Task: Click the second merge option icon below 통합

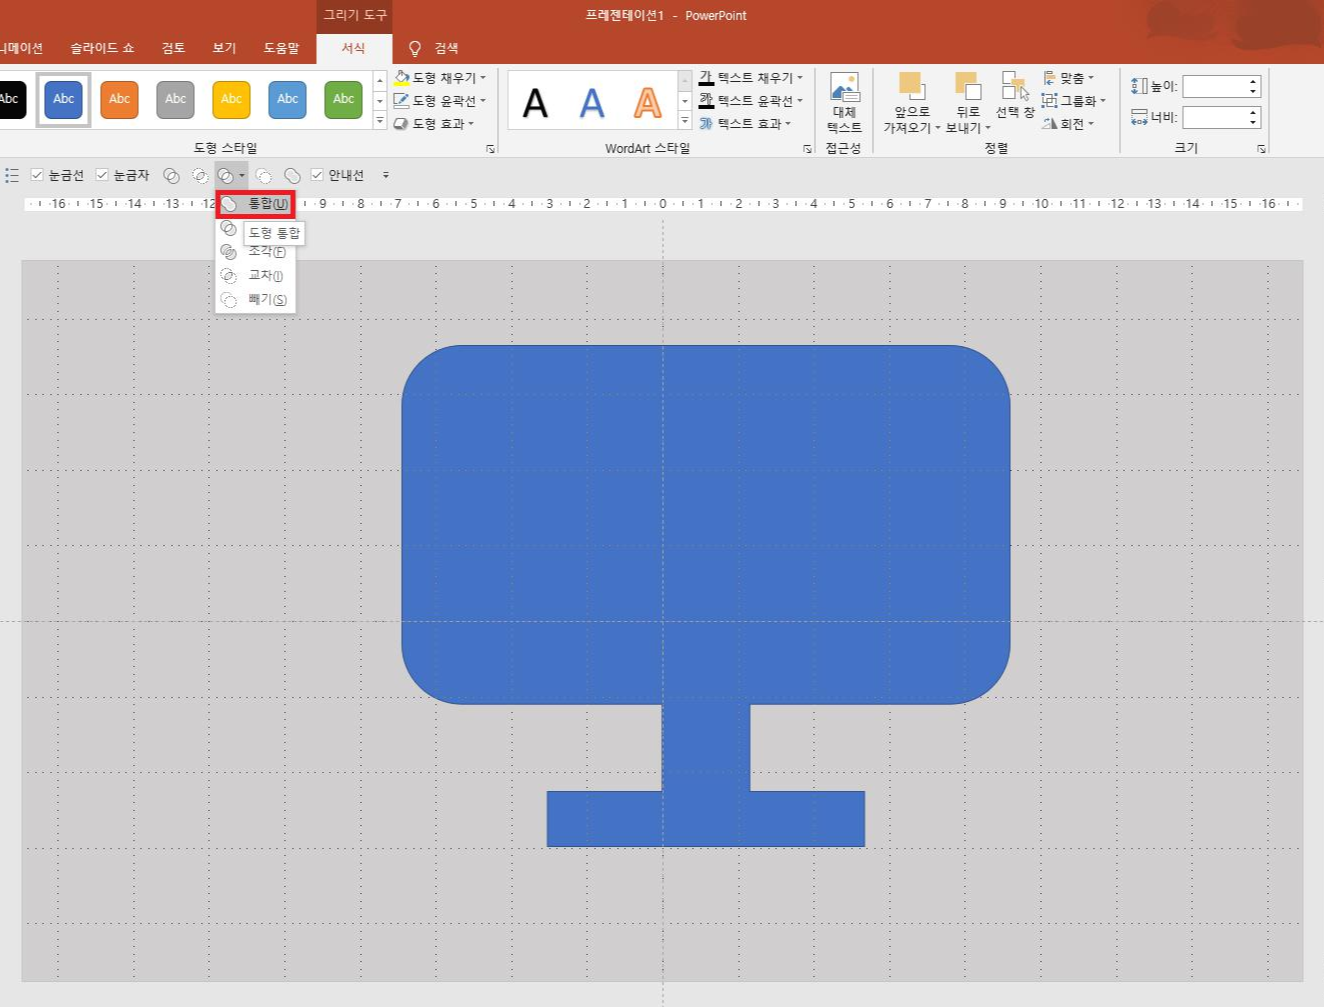Action: tap(229, 228)
